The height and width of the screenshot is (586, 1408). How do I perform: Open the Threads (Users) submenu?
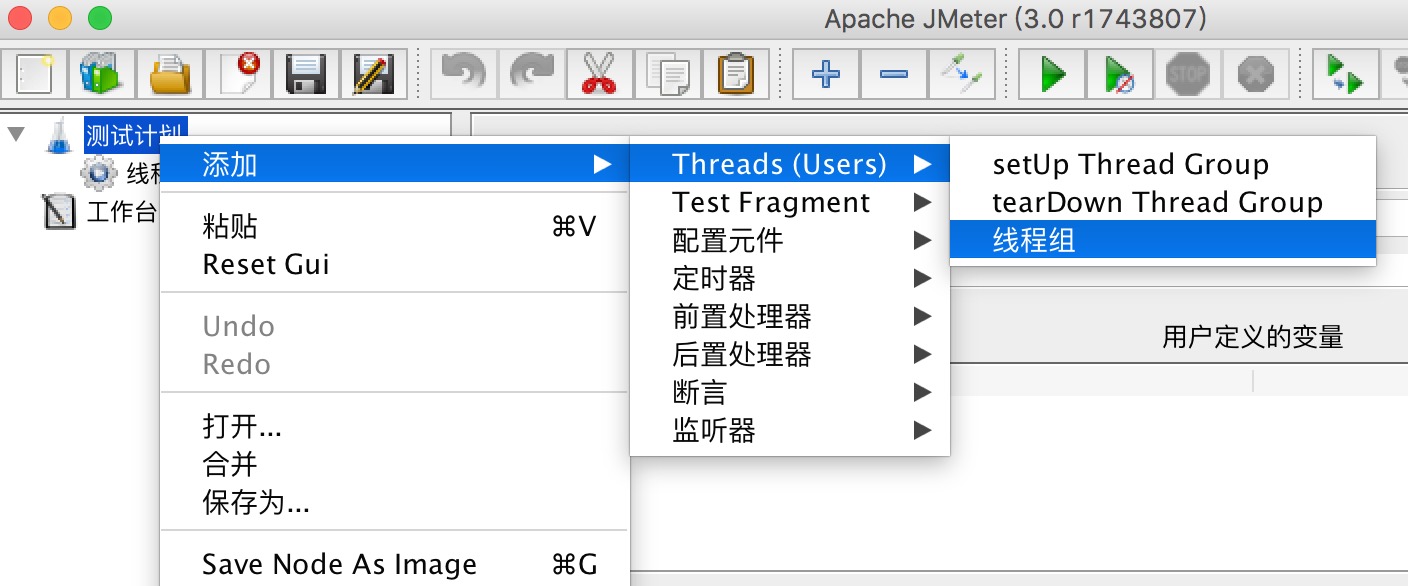point(790,164)
